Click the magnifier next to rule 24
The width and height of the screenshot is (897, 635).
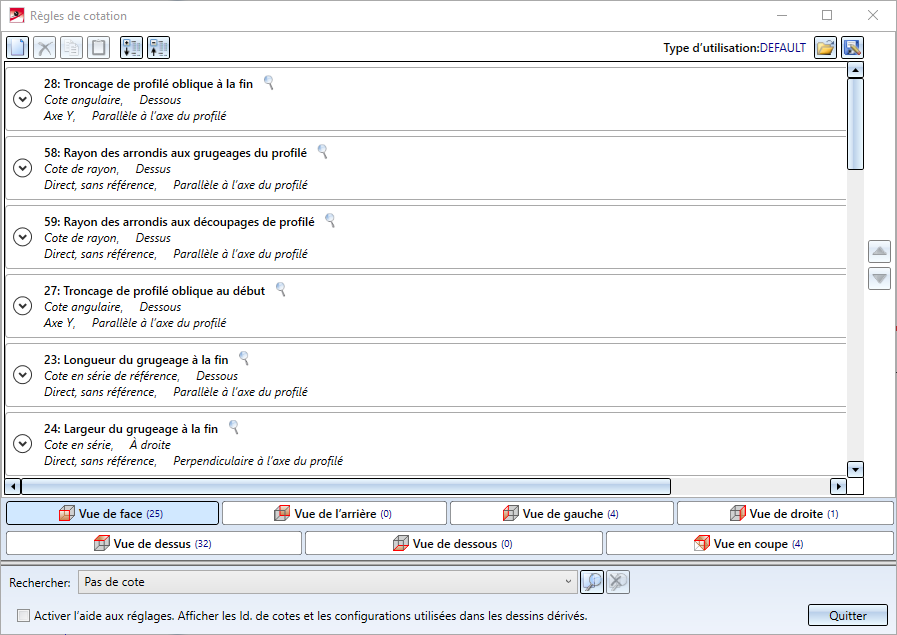coord(234,427)
